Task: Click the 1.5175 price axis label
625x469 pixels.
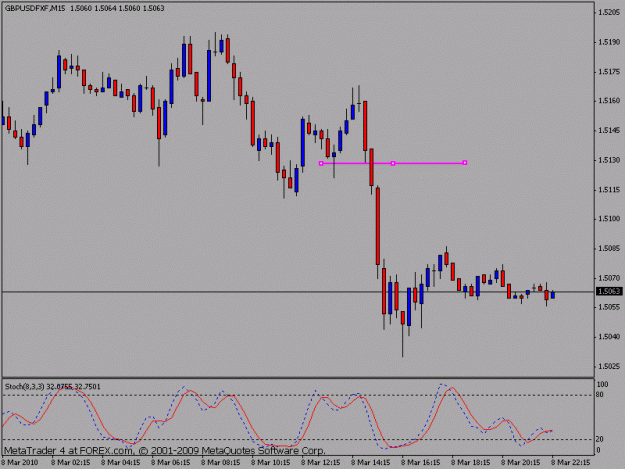Action: coord(609,72)
